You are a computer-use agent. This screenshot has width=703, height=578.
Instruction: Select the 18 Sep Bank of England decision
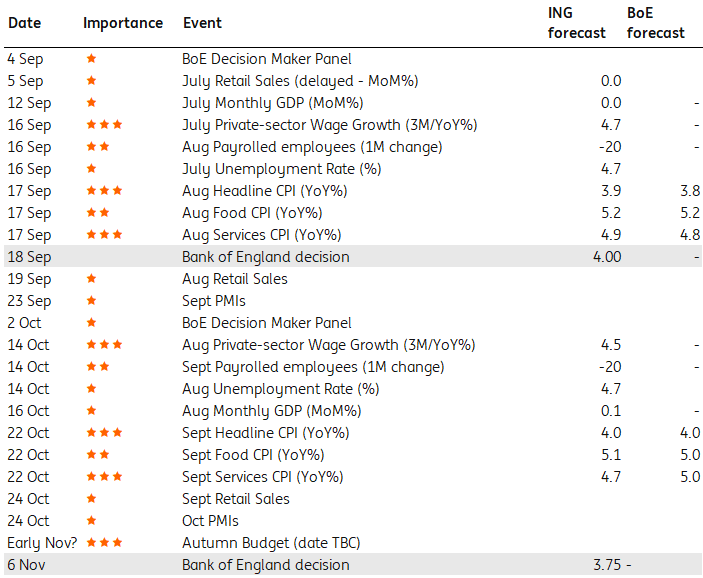(266, 257)
